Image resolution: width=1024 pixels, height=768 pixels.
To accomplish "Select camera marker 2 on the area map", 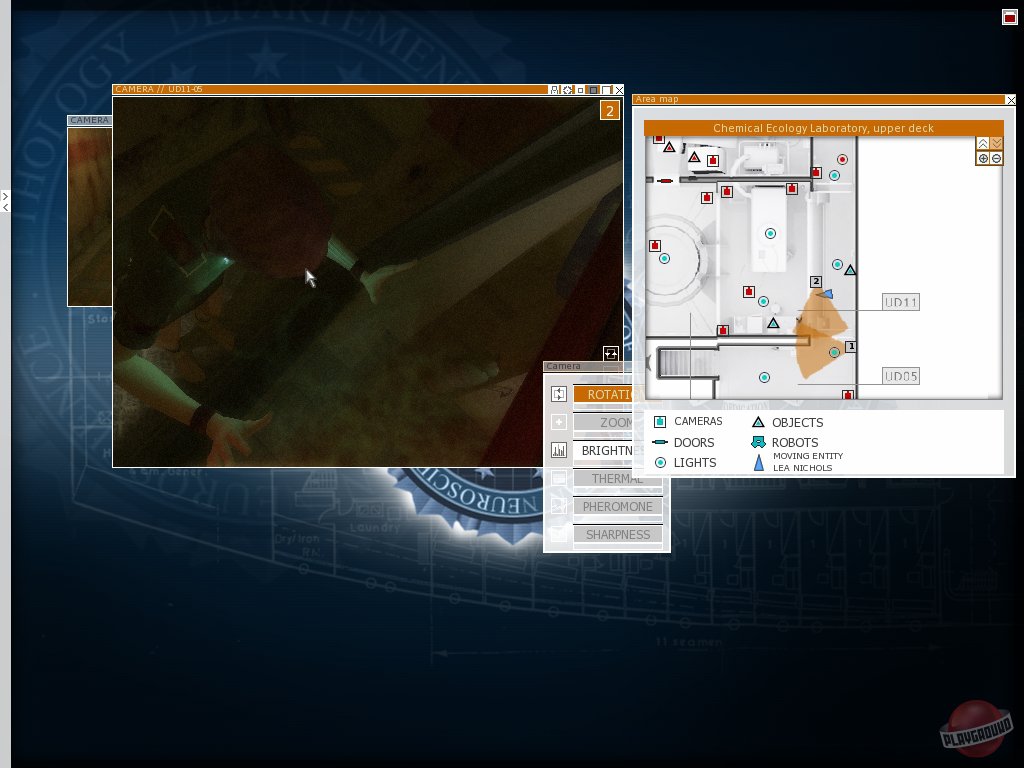I will [x=816, y=281].
